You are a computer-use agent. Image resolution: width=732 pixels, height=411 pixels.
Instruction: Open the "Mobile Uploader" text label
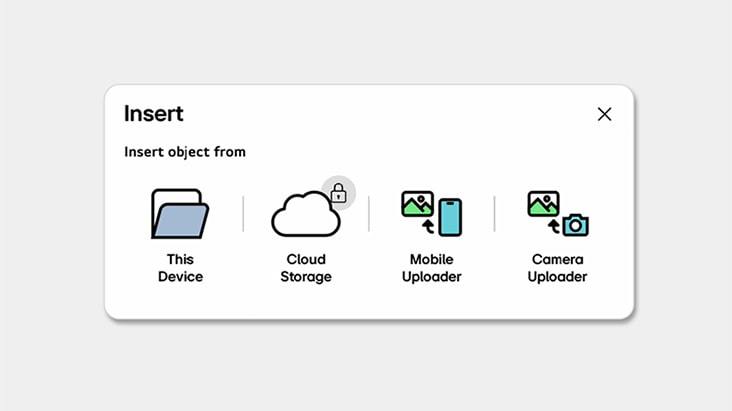point(431,268)
